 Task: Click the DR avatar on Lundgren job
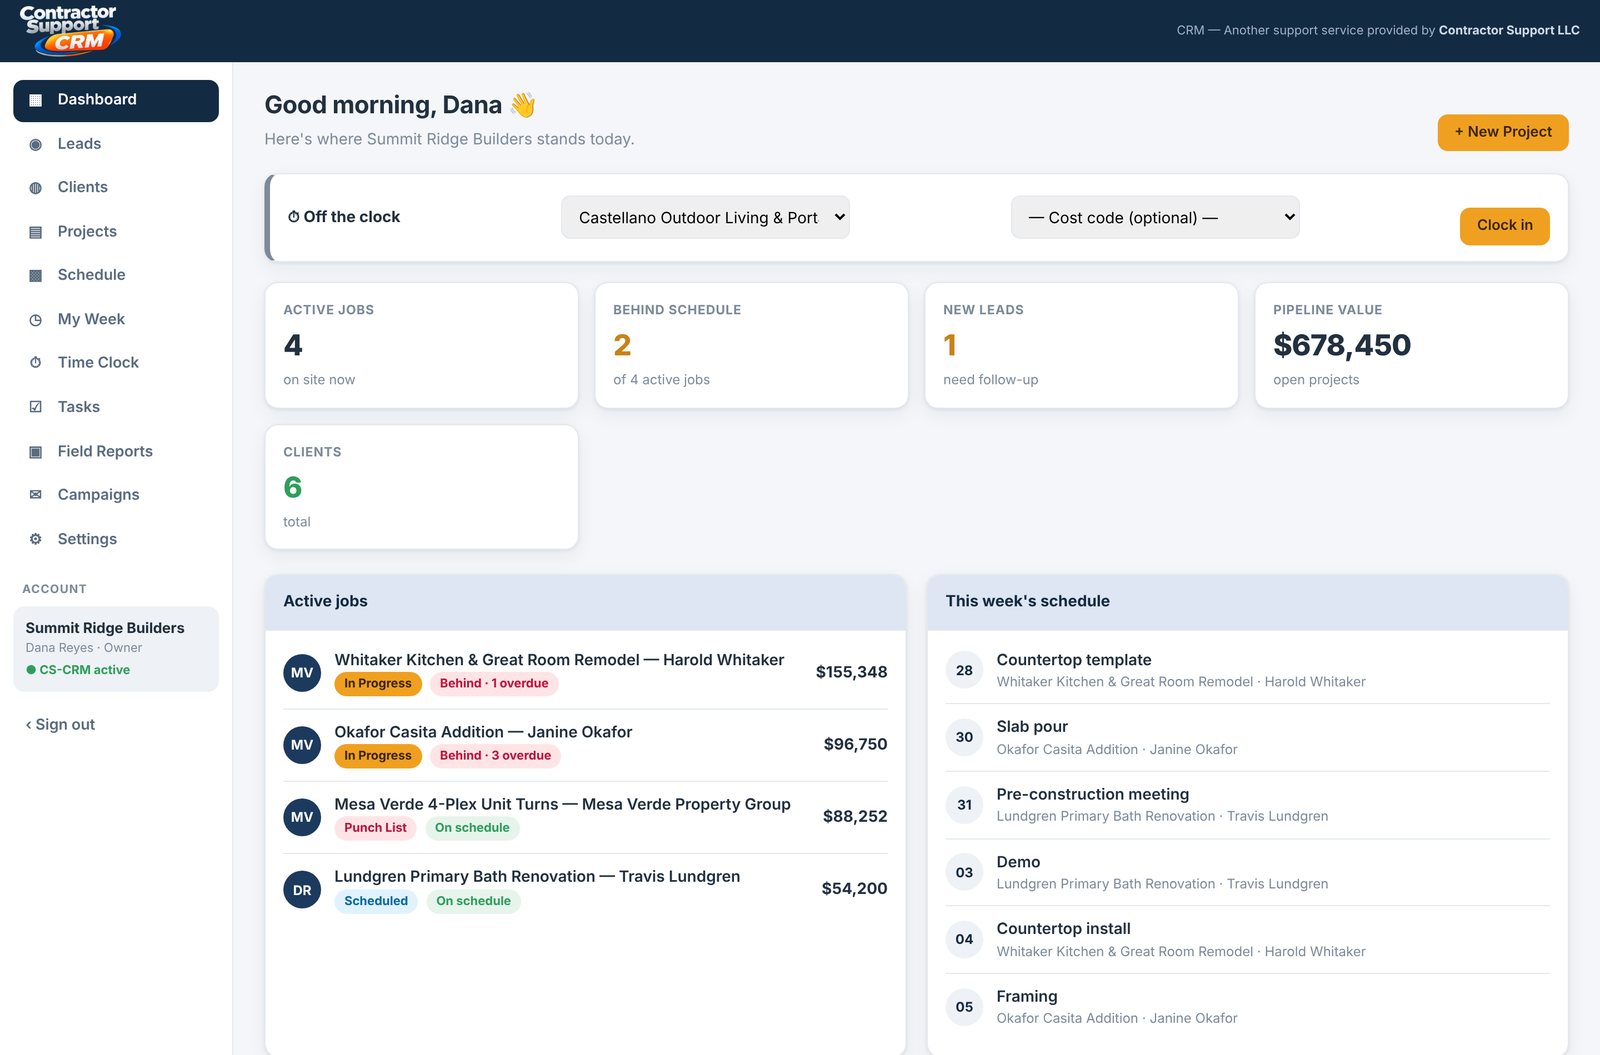(302, 890)
